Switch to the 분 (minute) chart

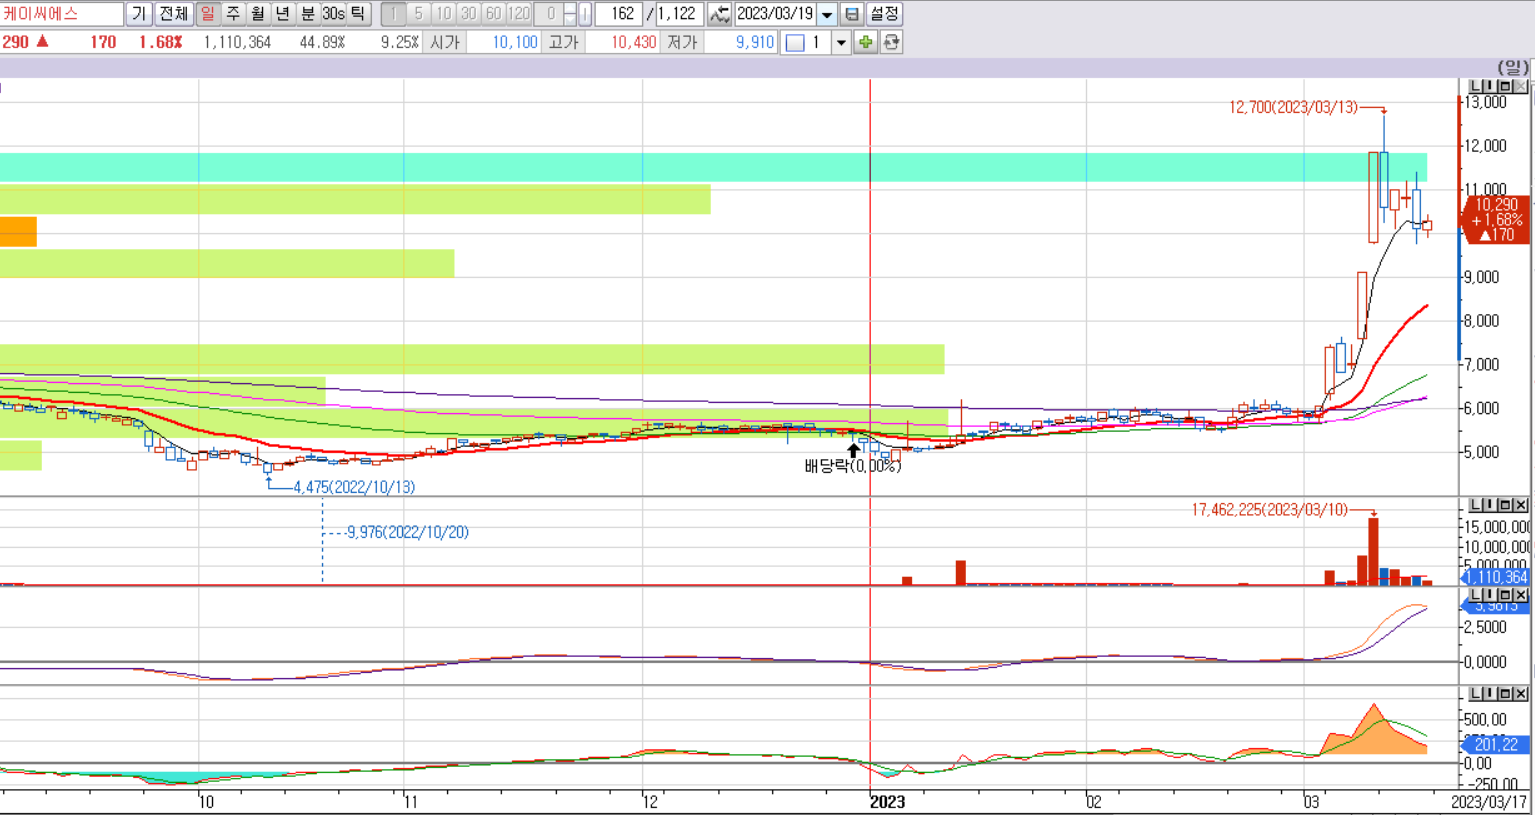pos(307,14)
